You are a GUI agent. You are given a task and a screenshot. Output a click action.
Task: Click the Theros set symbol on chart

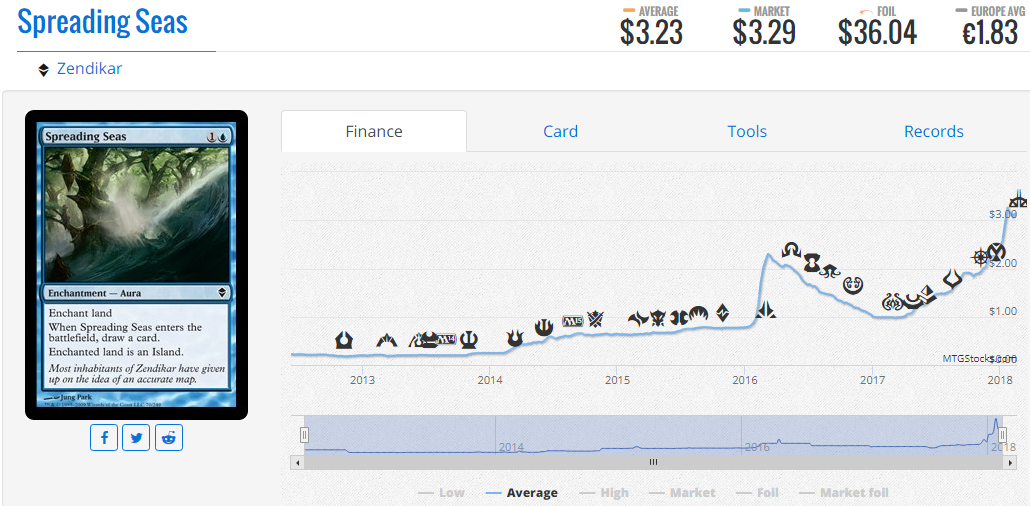[x=469, y=339]
